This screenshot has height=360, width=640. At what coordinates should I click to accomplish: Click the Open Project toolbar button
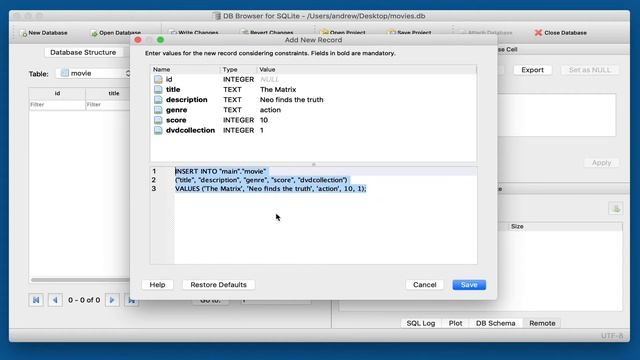pos(343,33)
